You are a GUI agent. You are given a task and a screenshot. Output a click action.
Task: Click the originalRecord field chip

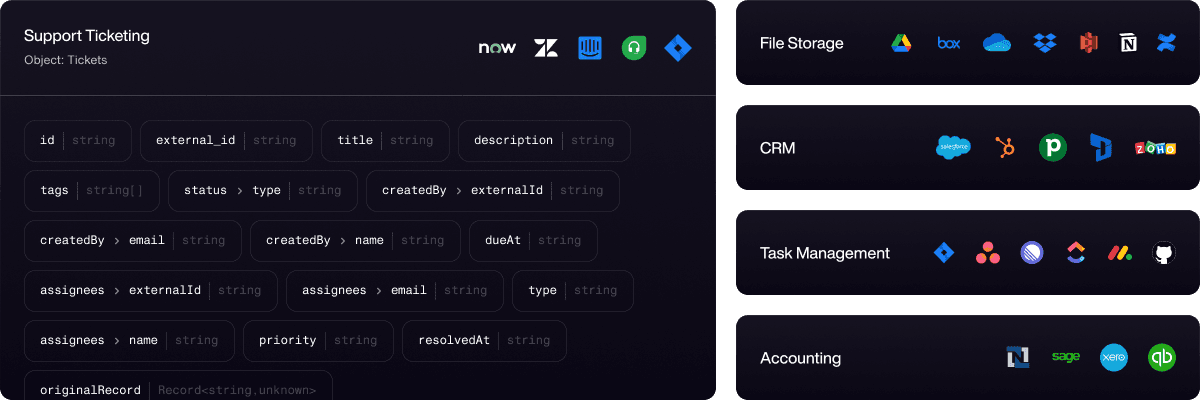178,389
